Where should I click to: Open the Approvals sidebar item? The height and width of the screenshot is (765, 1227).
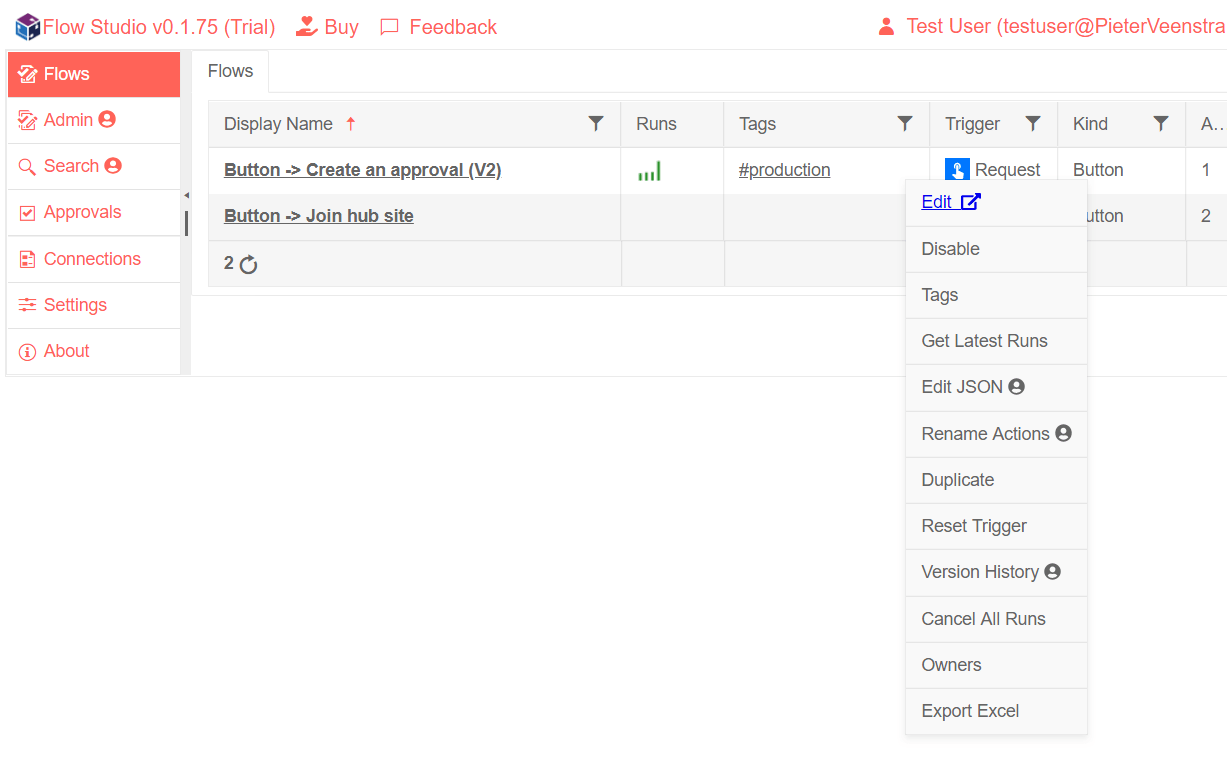[94, 212]
